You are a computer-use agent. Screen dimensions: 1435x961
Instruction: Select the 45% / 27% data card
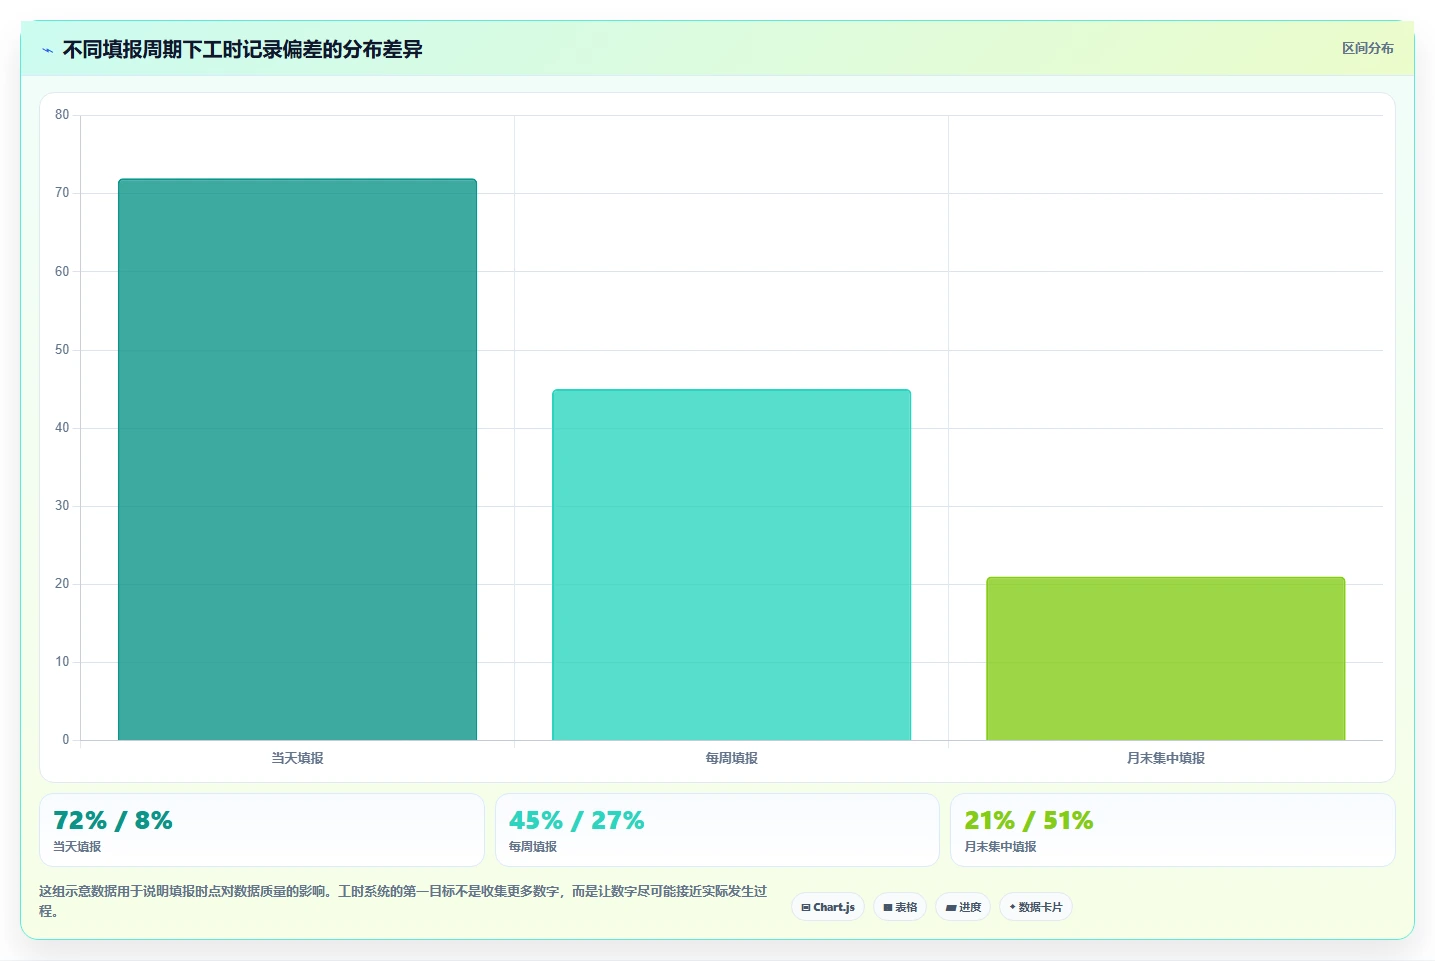(717, 830)
